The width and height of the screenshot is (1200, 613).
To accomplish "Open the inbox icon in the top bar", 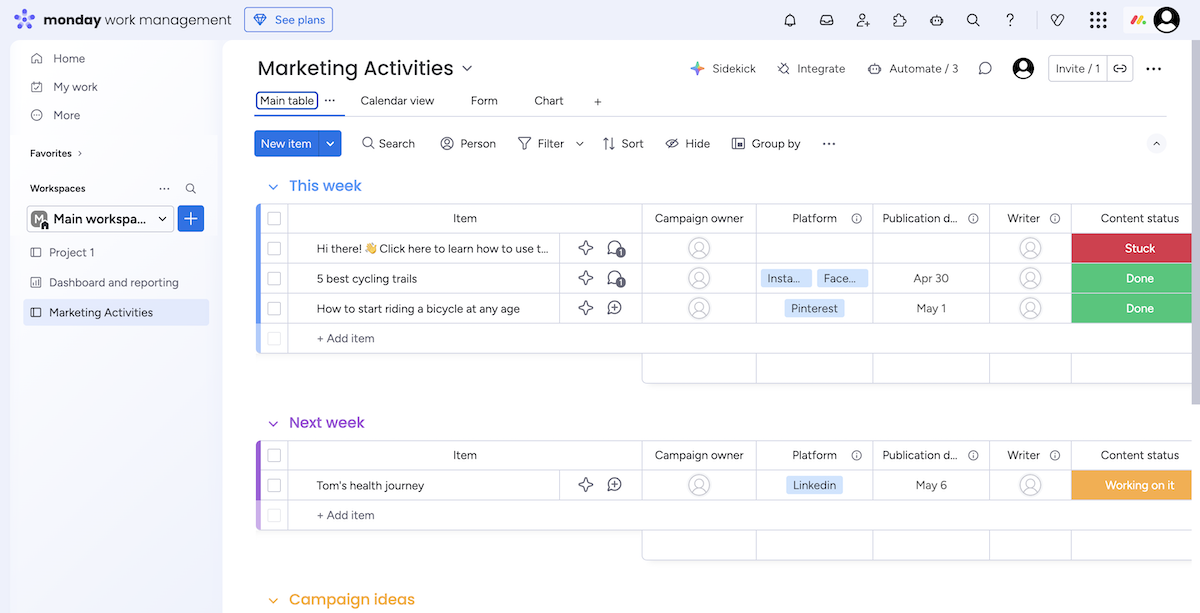I will (x=826, y=19).
